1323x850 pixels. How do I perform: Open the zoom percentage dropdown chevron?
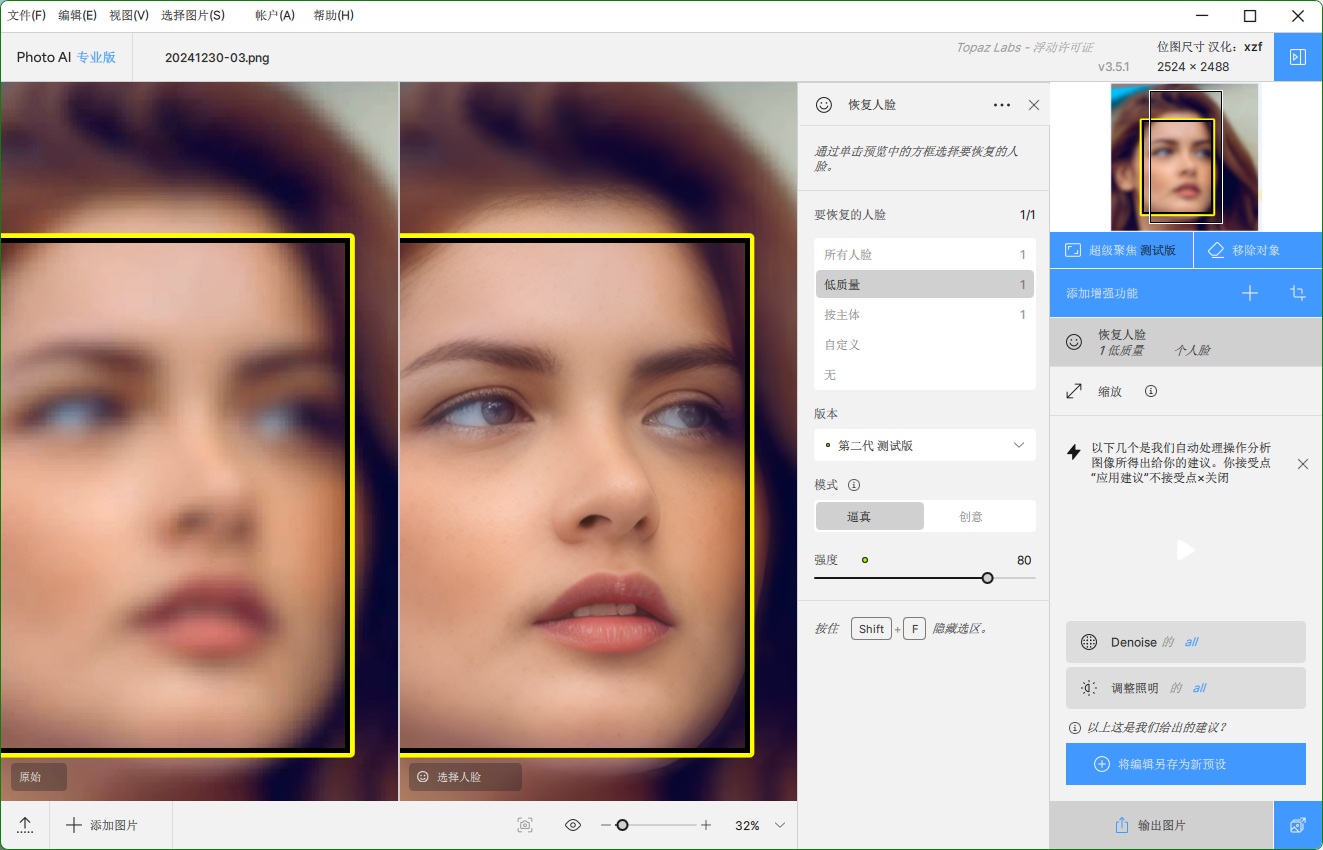click(x=780, y=825)
